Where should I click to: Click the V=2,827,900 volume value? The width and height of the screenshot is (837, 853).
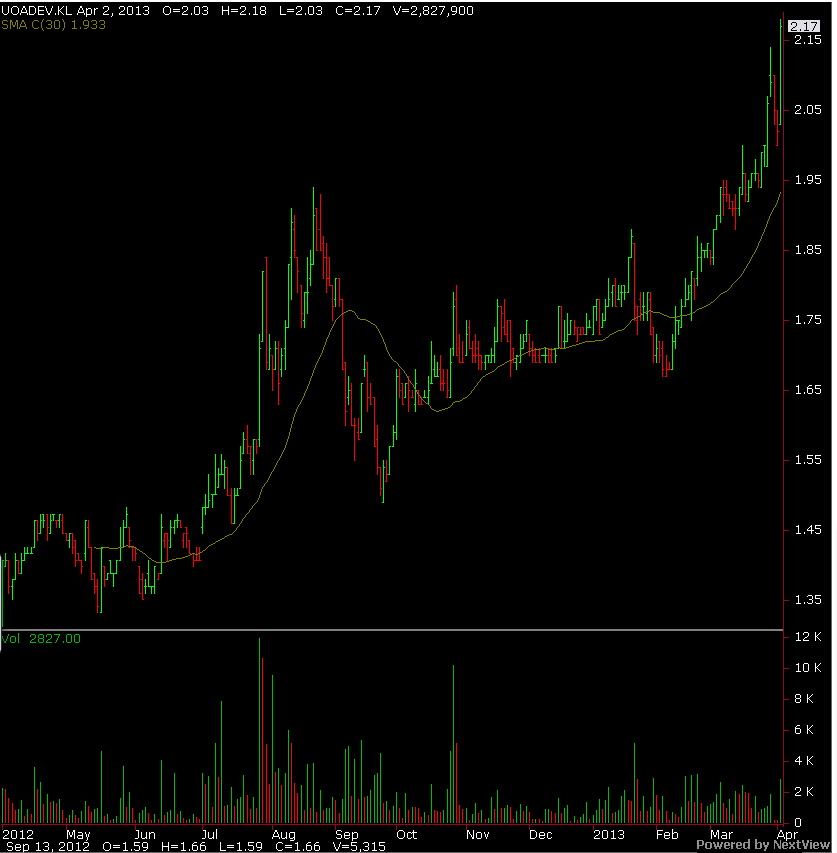[433, 11]
